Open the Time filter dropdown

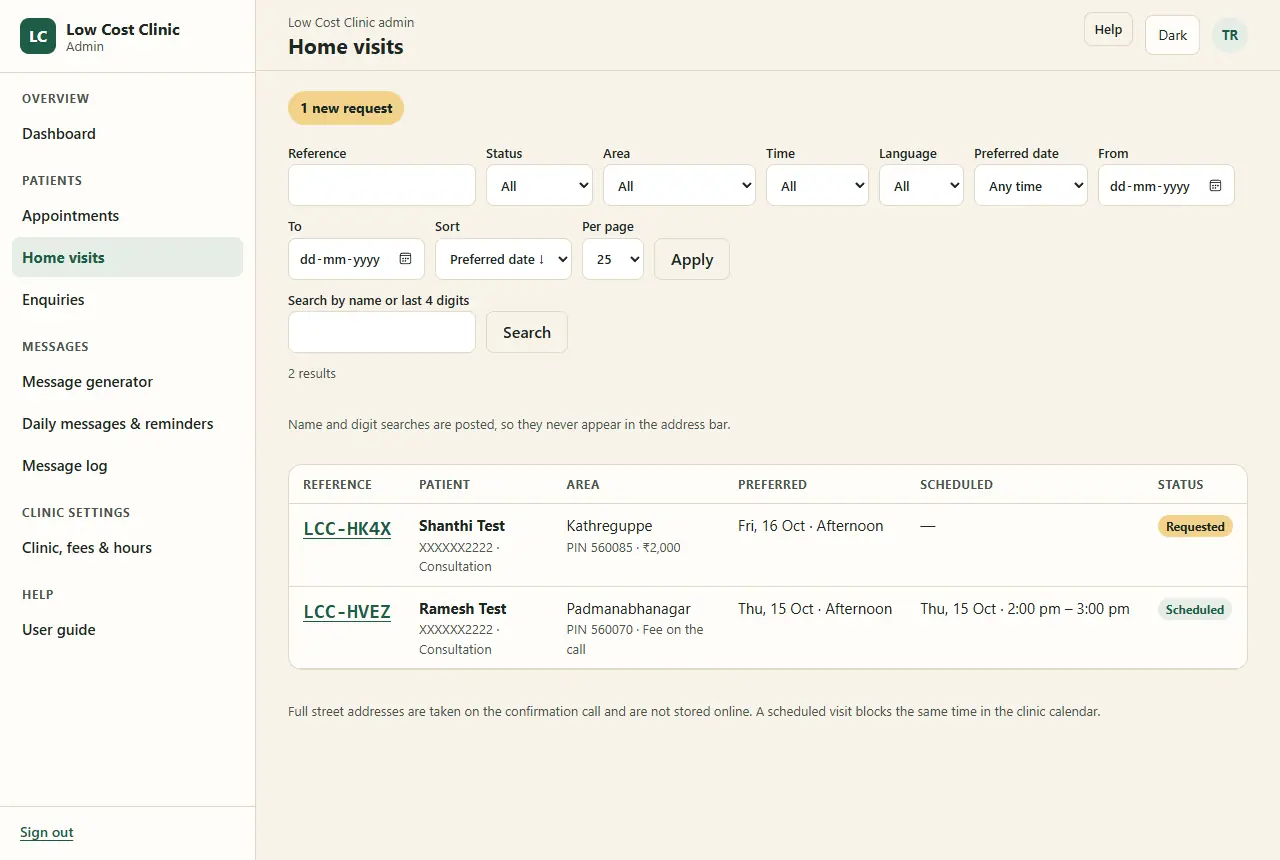coord(817,185)
